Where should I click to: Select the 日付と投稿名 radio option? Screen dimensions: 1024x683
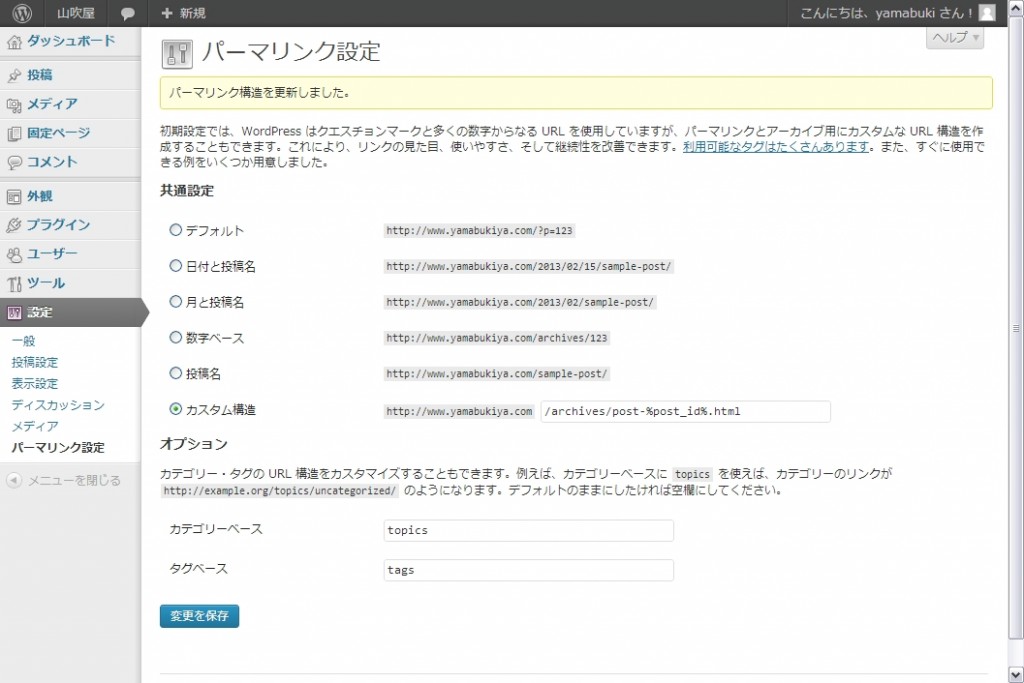click(176, 266)
